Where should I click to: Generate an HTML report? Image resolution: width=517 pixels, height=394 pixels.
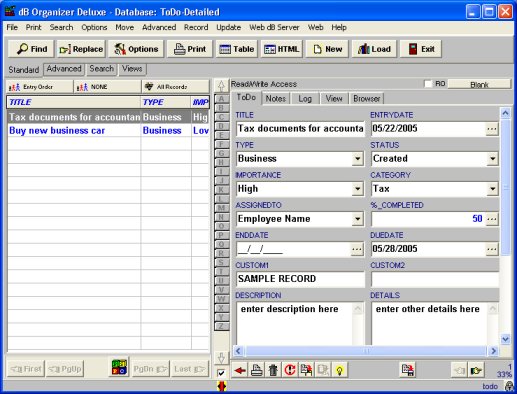click(282, 49)
